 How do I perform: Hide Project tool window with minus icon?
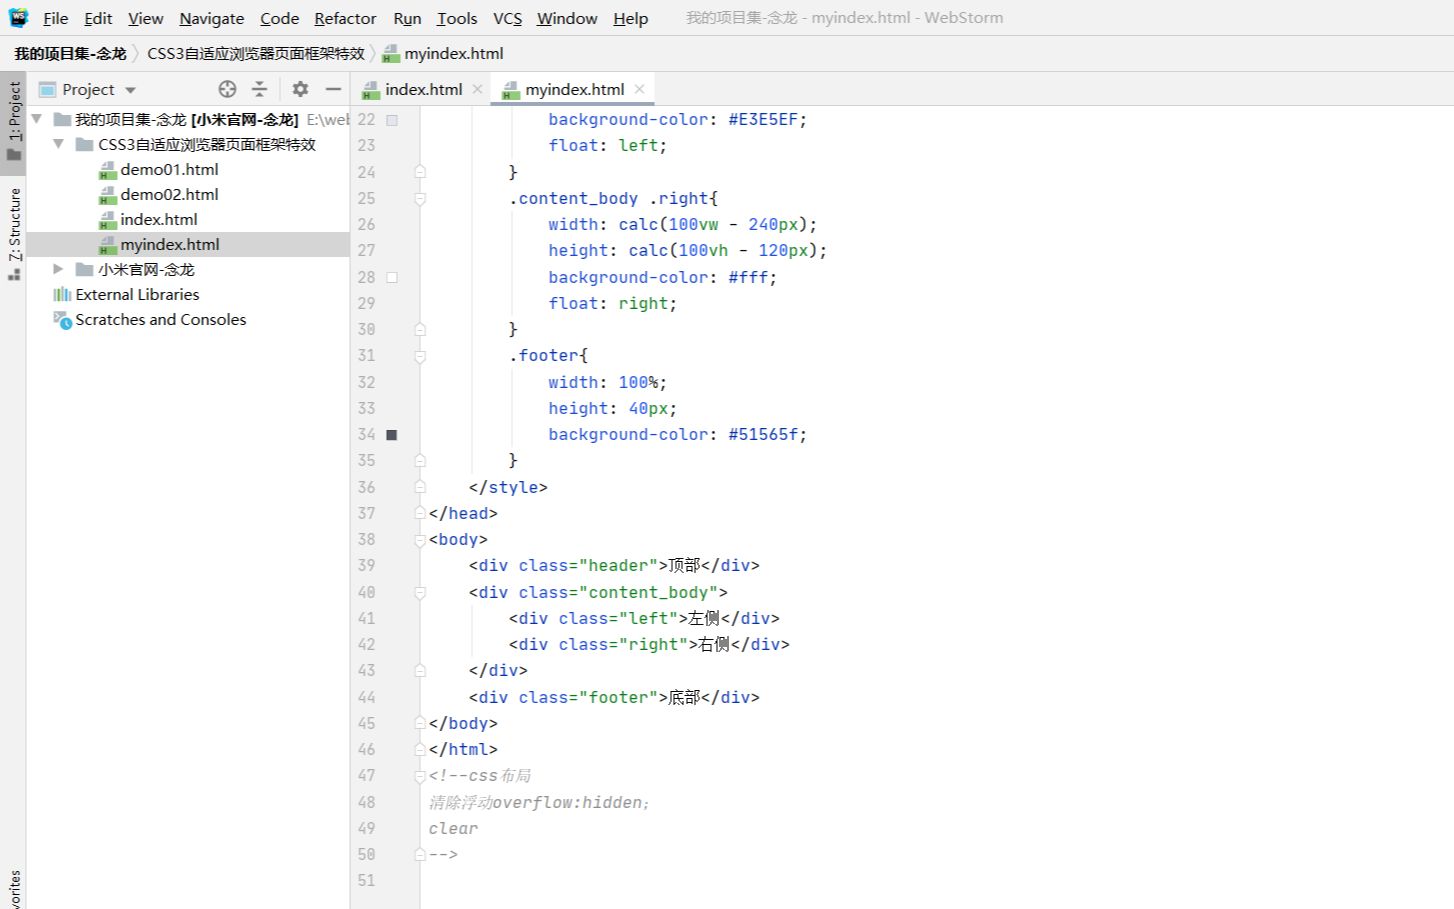332,89
